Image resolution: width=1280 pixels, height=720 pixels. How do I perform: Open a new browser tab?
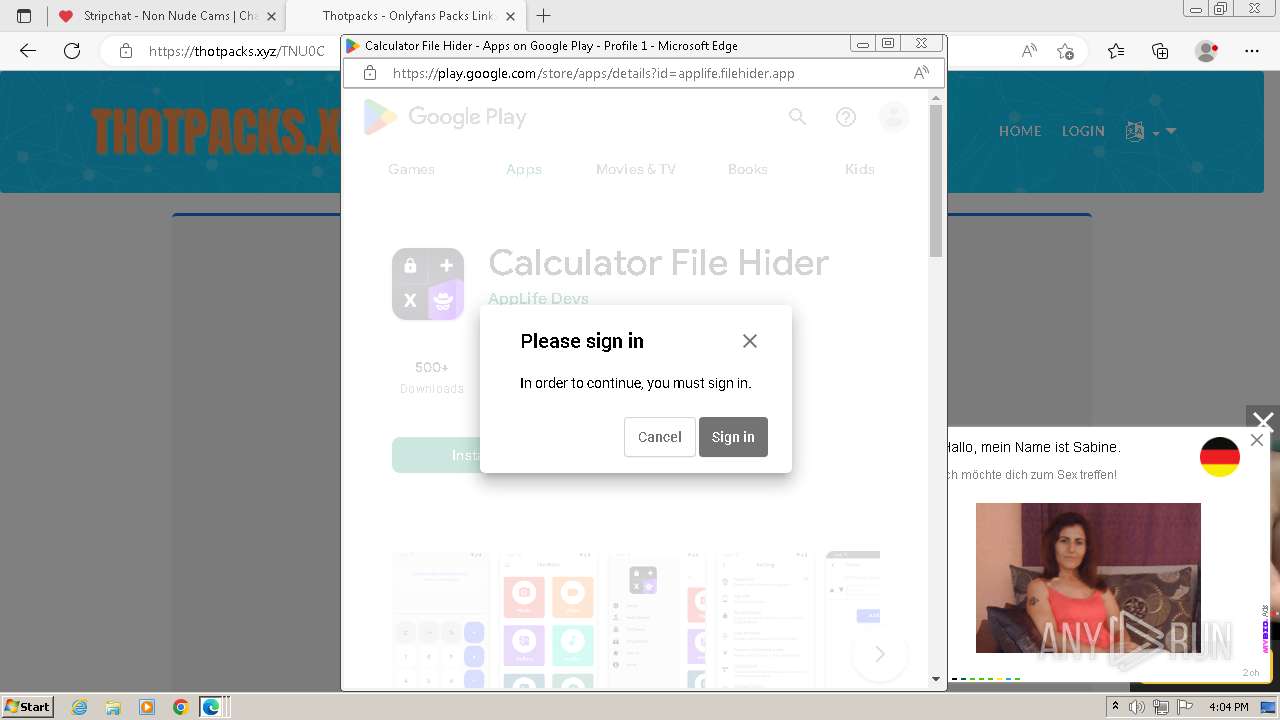tap(544, 16)
